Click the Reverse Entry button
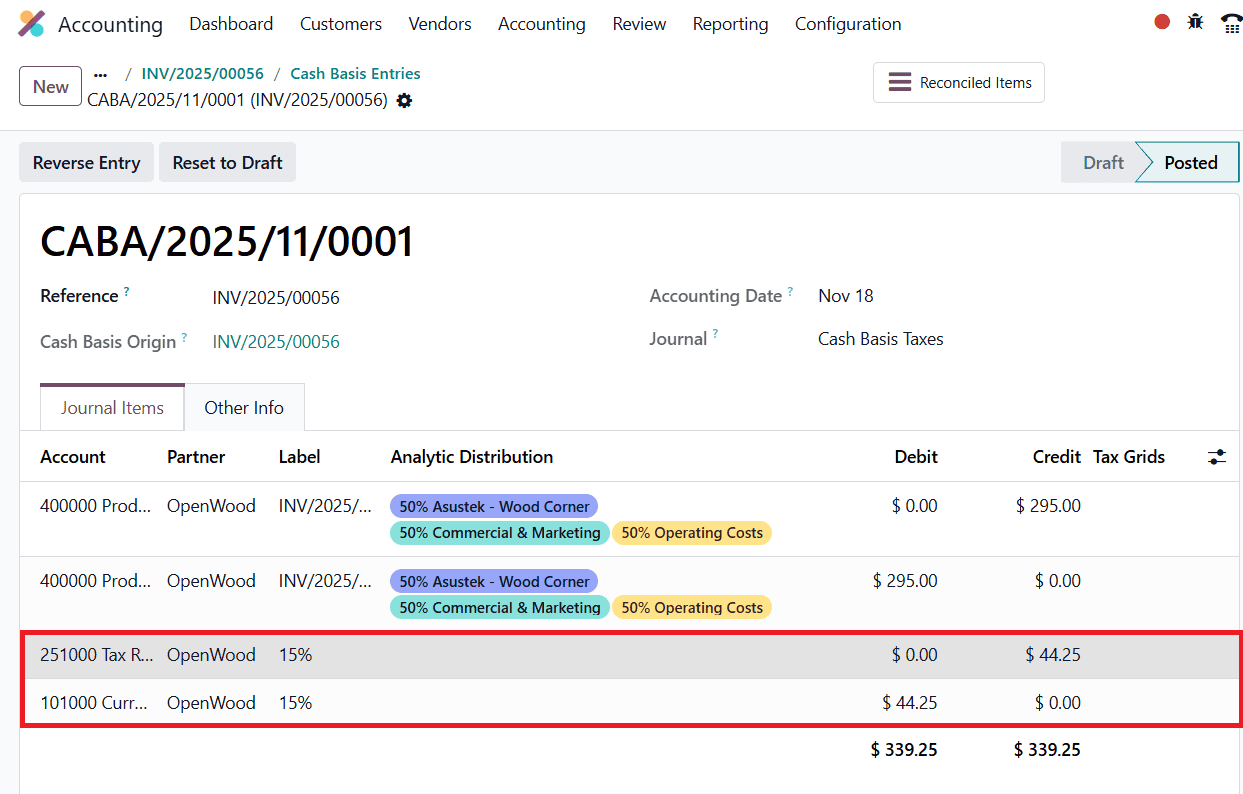1243x794 pixels. 86,162
